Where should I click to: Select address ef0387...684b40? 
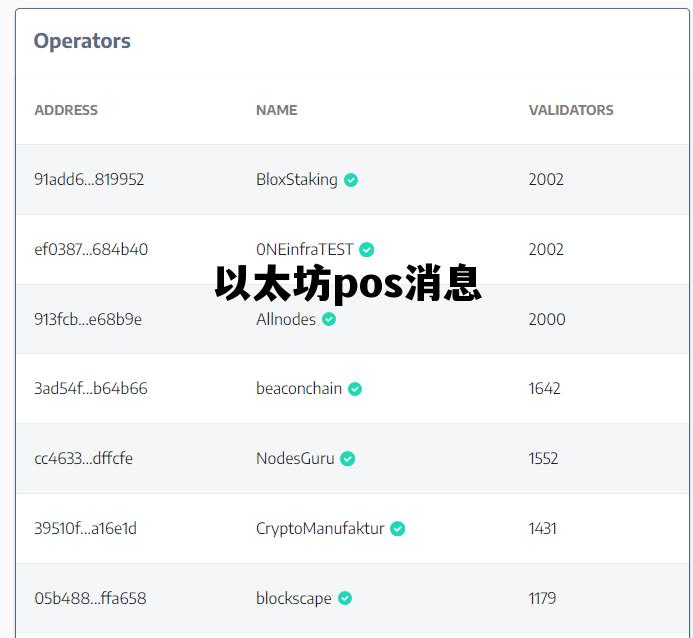tap(91, 249)
